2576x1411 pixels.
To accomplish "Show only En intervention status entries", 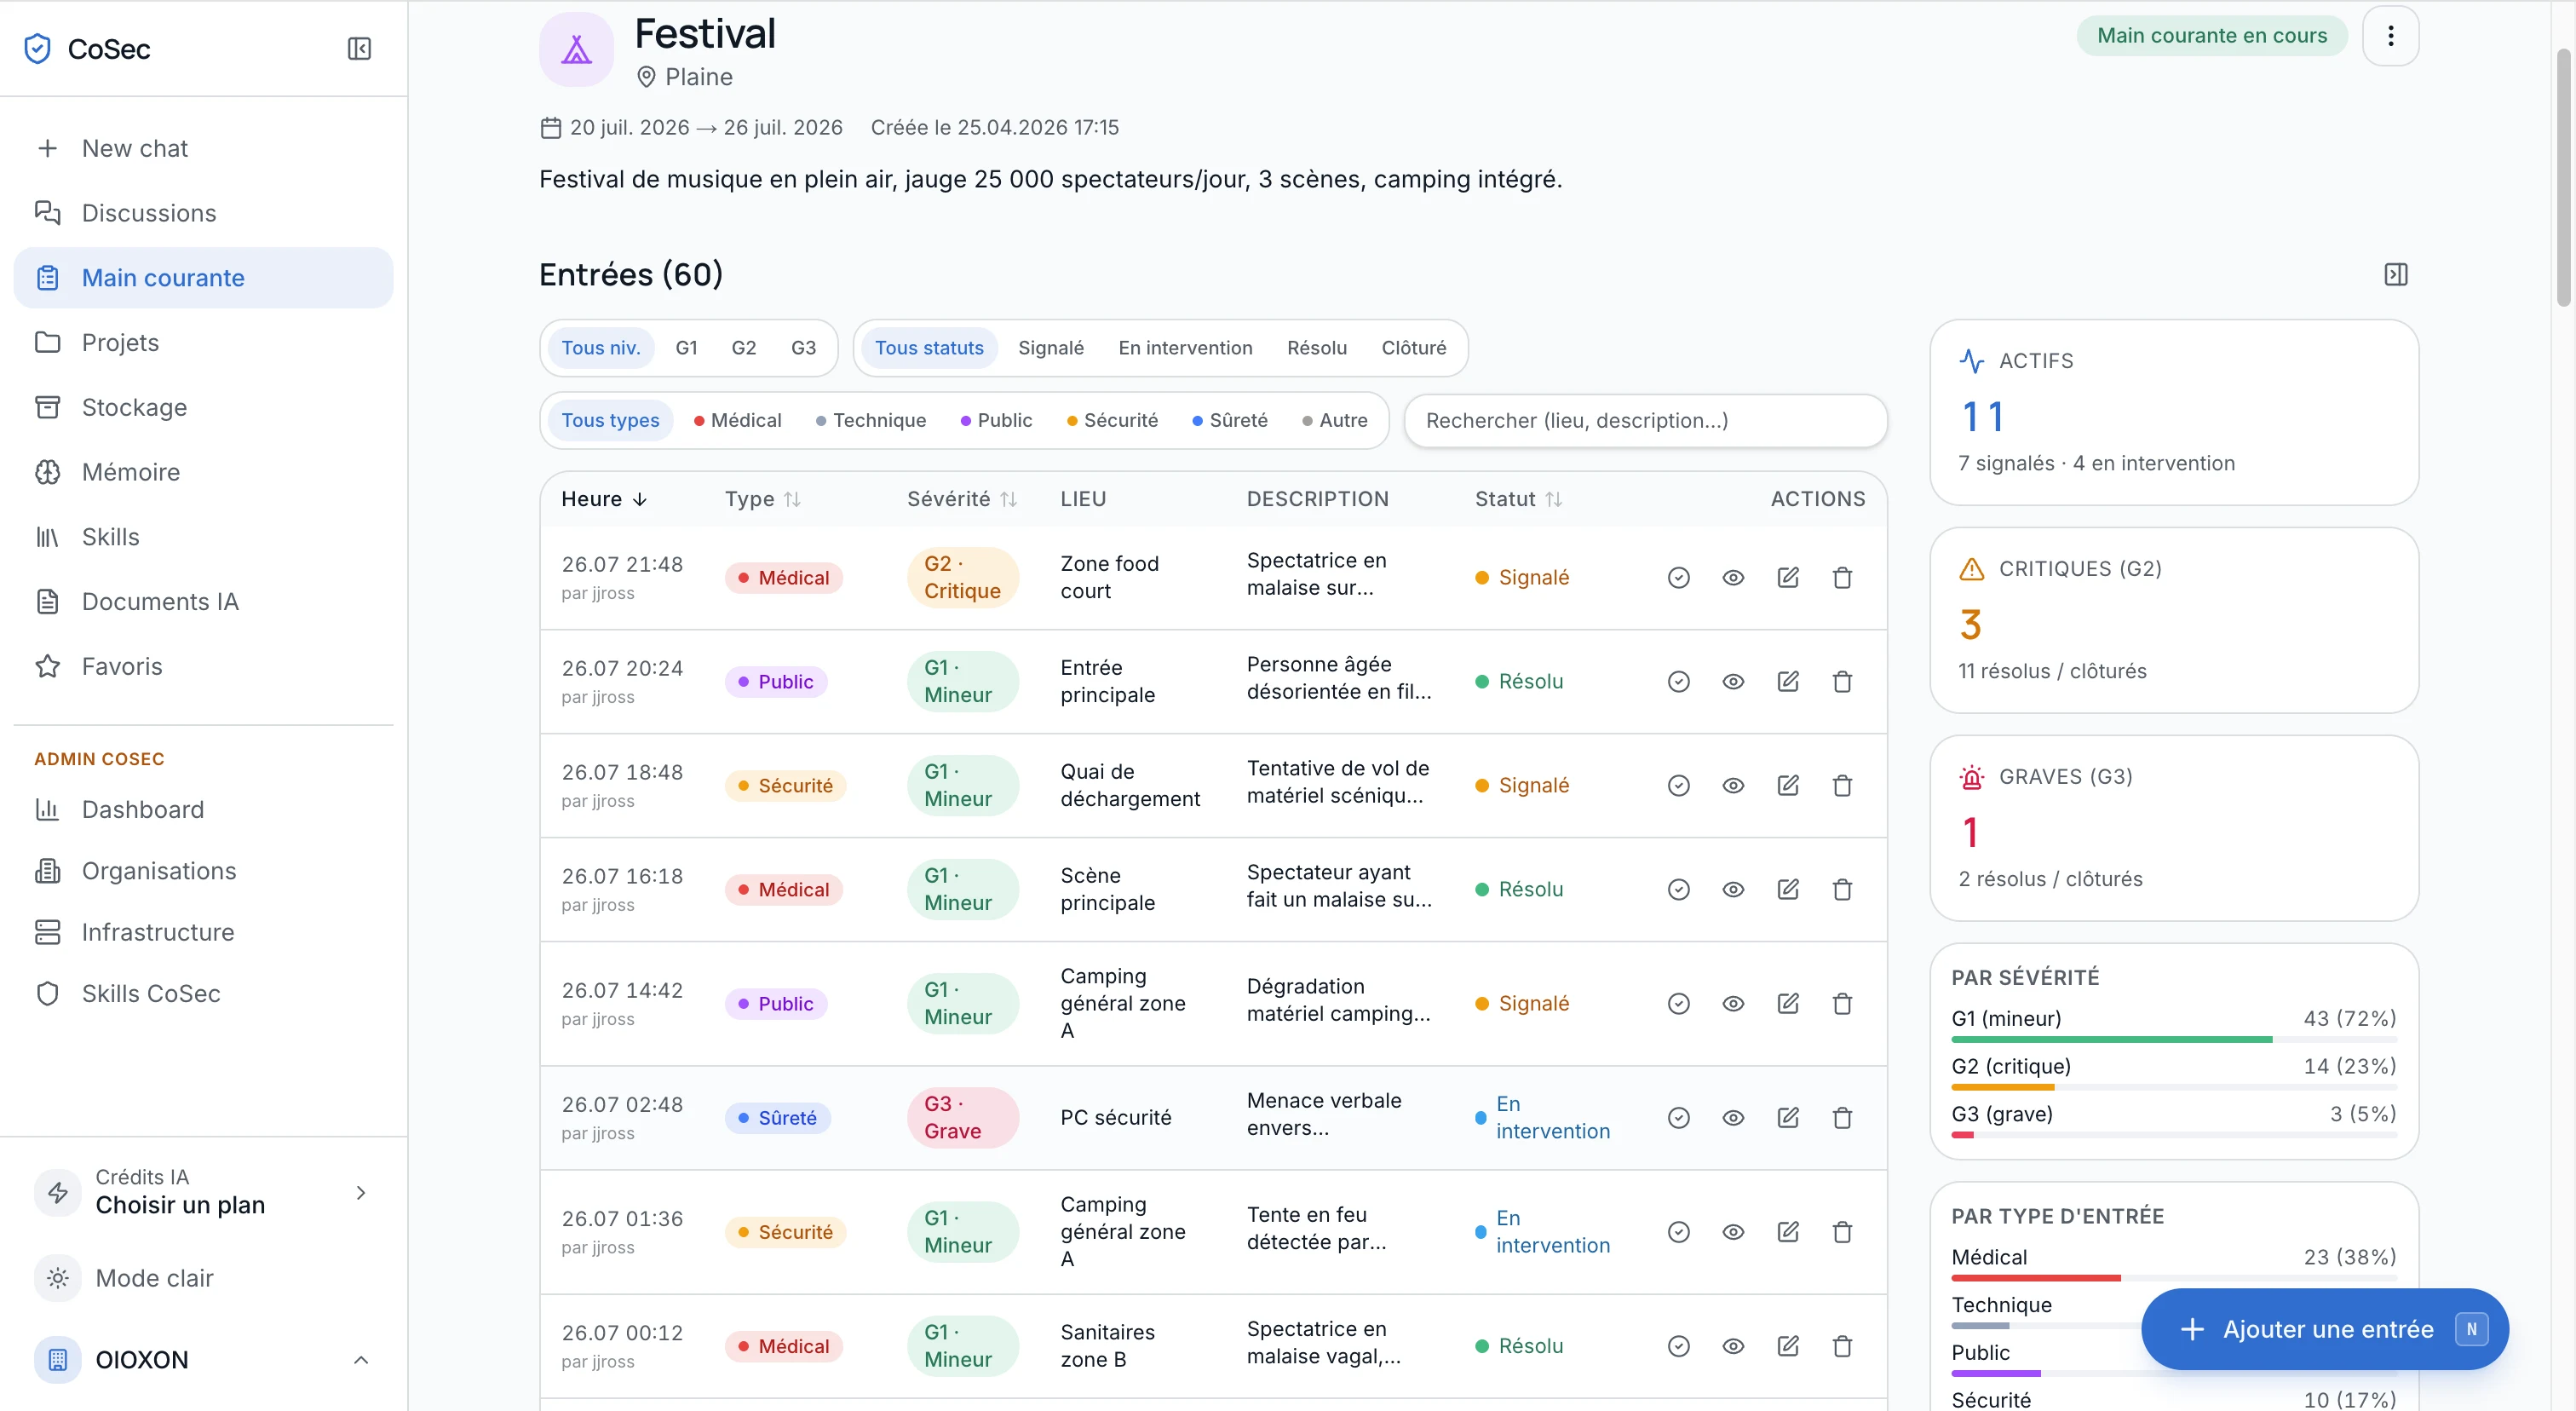I will (x=1185, y=347).
